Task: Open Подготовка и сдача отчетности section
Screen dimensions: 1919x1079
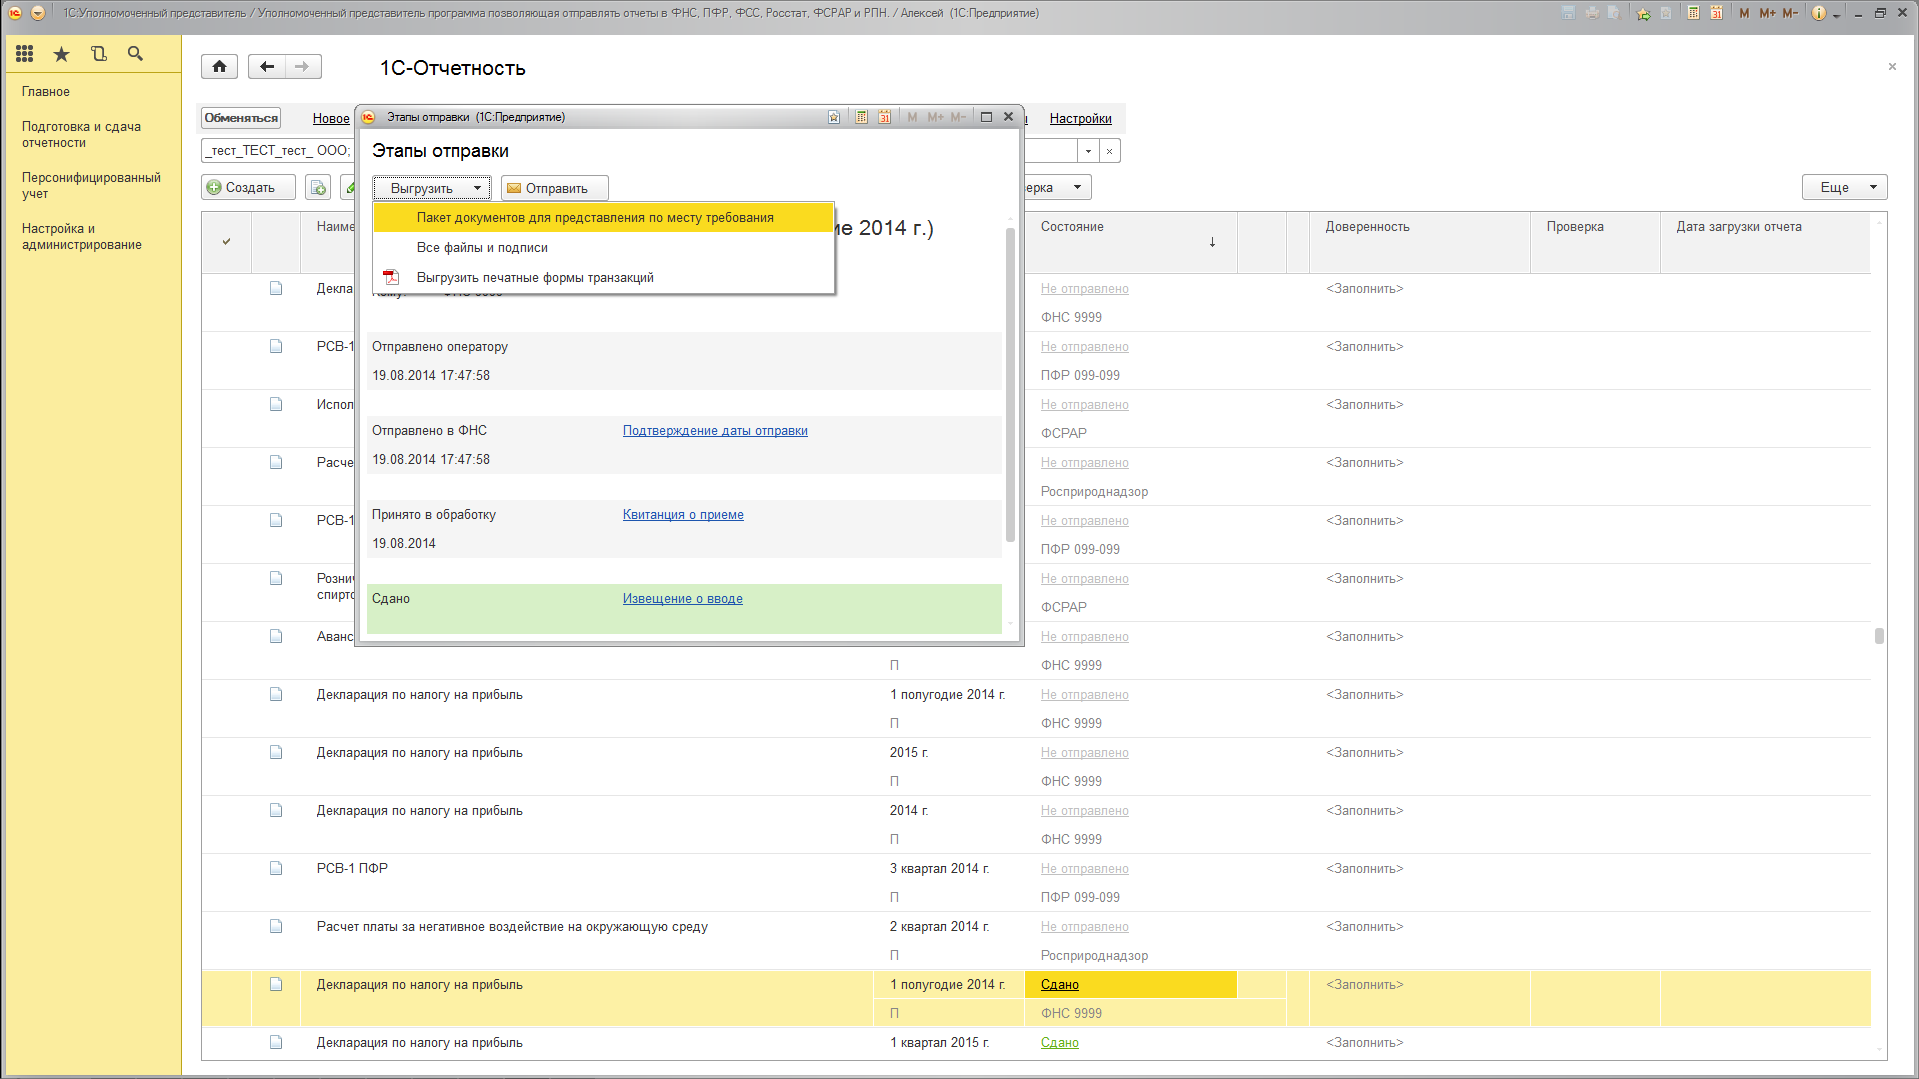Action: [81, 134]
